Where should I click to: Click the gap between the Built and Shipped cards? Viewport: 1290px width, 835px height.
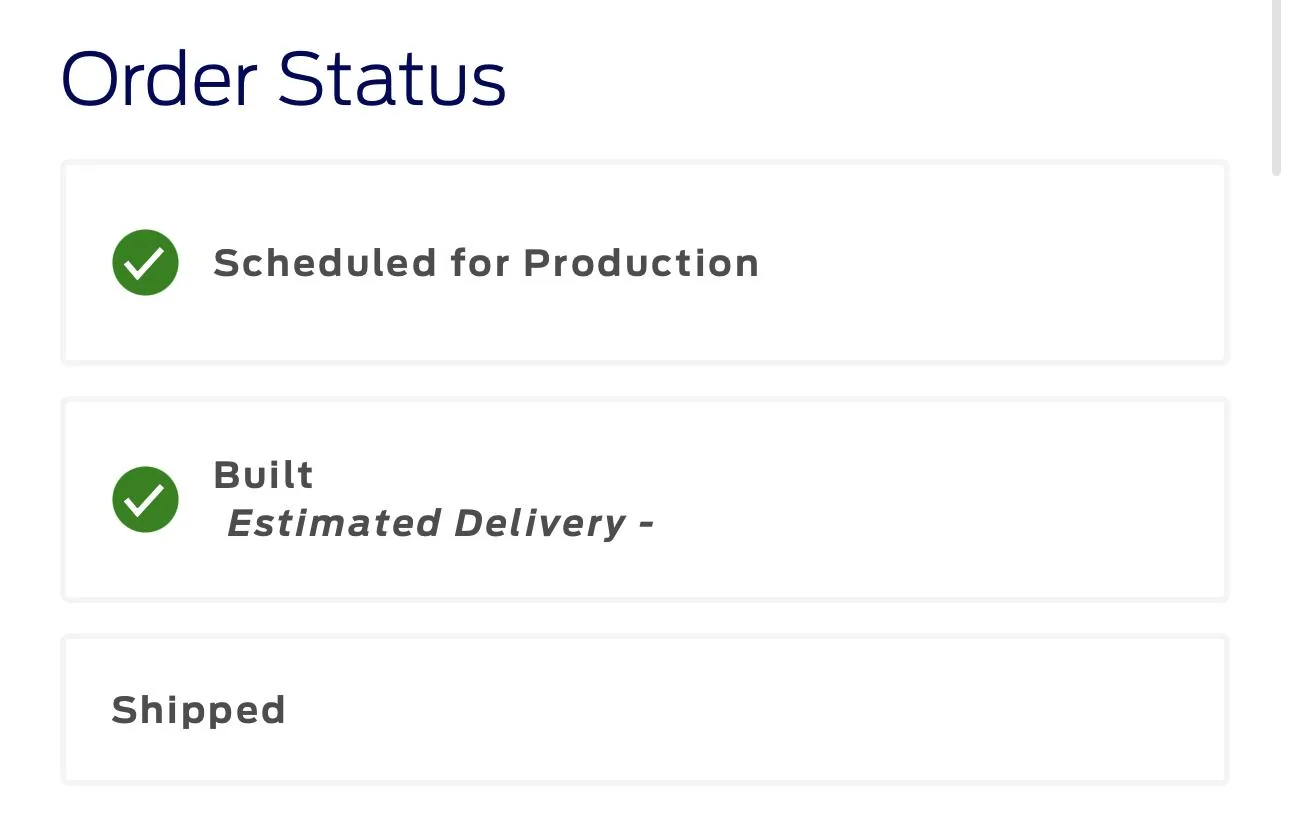645,618
